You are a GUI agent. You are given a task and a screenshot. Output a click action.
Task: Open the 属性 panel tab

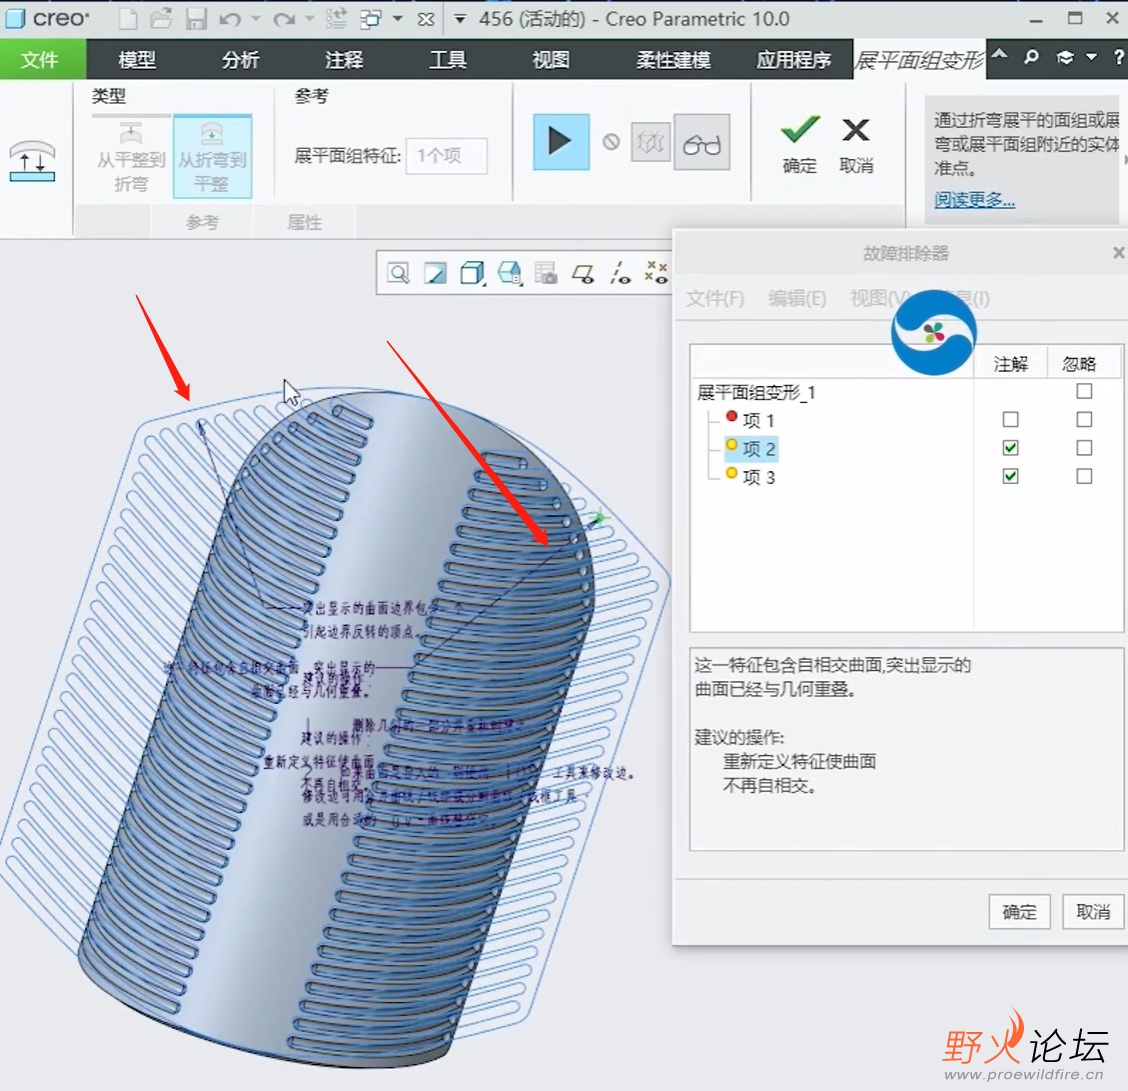[x=304, y=222]
